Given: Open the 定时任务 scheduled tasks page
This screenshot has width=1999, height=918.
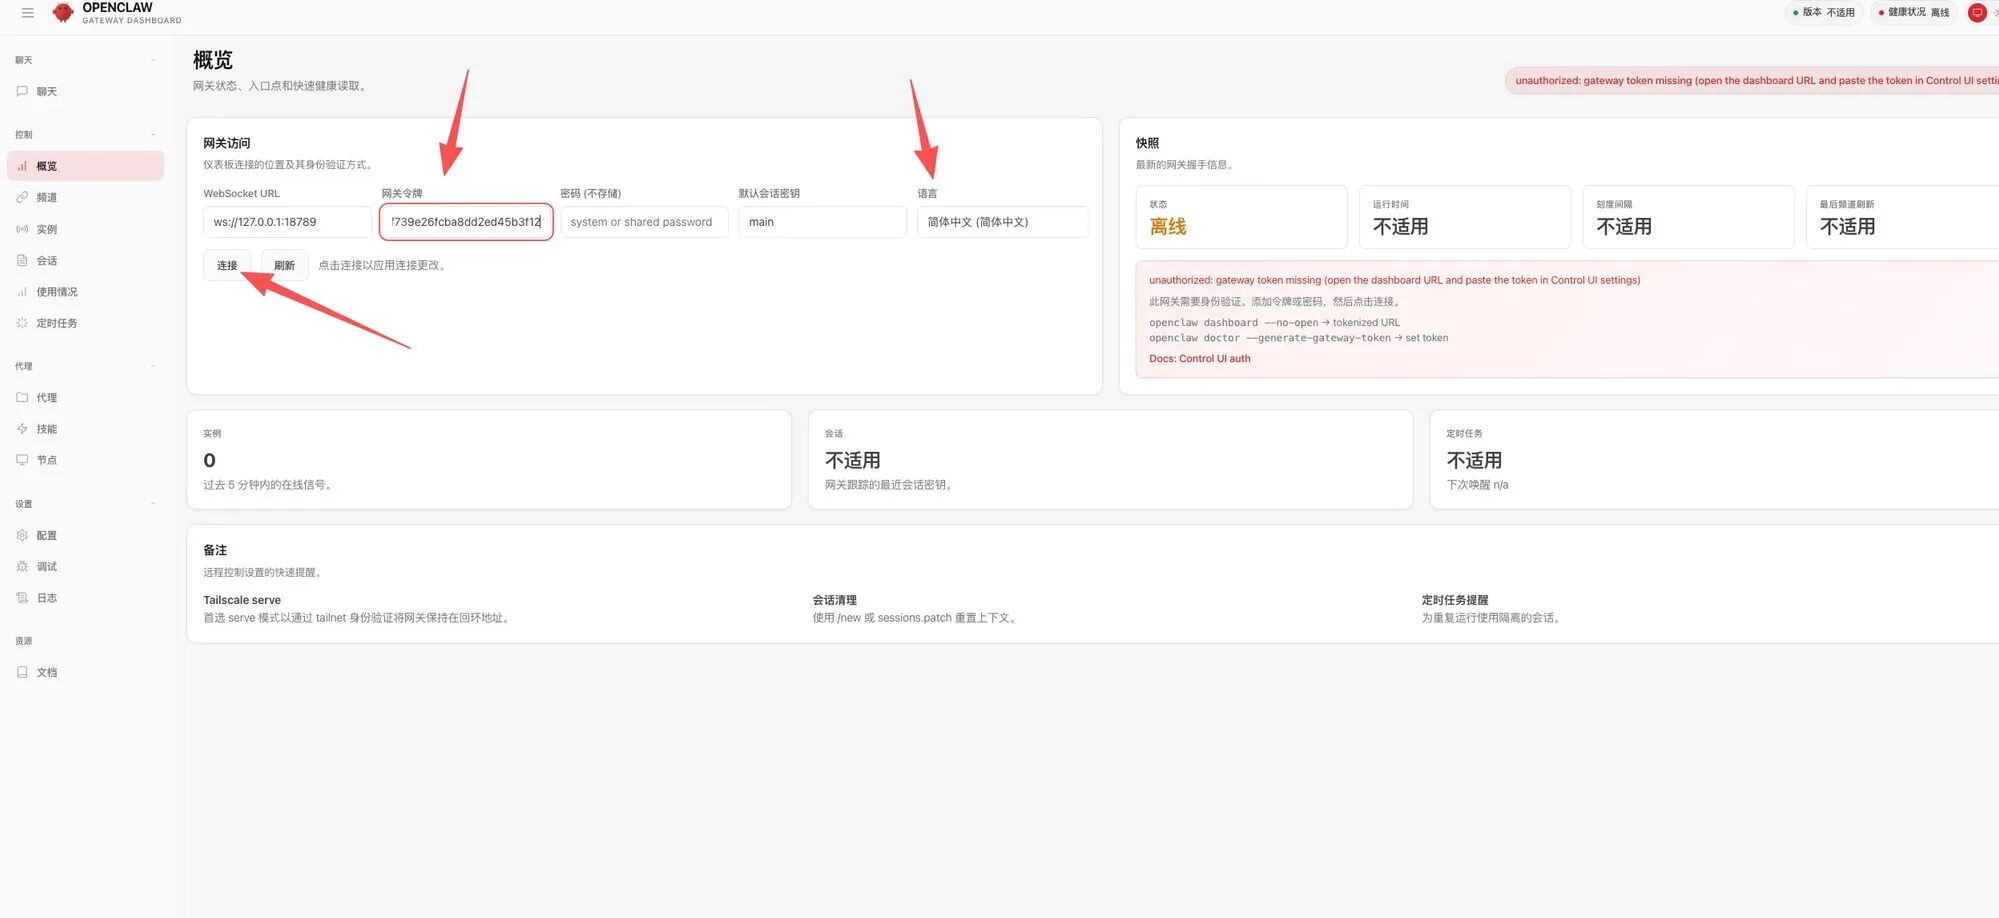Looking at the screenshot, I should coord(55,322).
